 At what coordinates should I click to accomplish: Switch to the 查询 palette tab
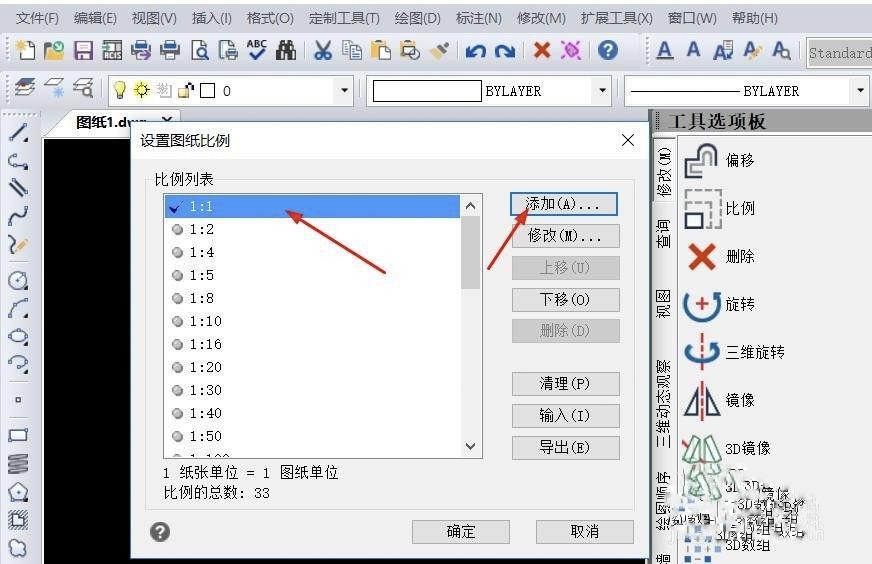pos(663,233)
